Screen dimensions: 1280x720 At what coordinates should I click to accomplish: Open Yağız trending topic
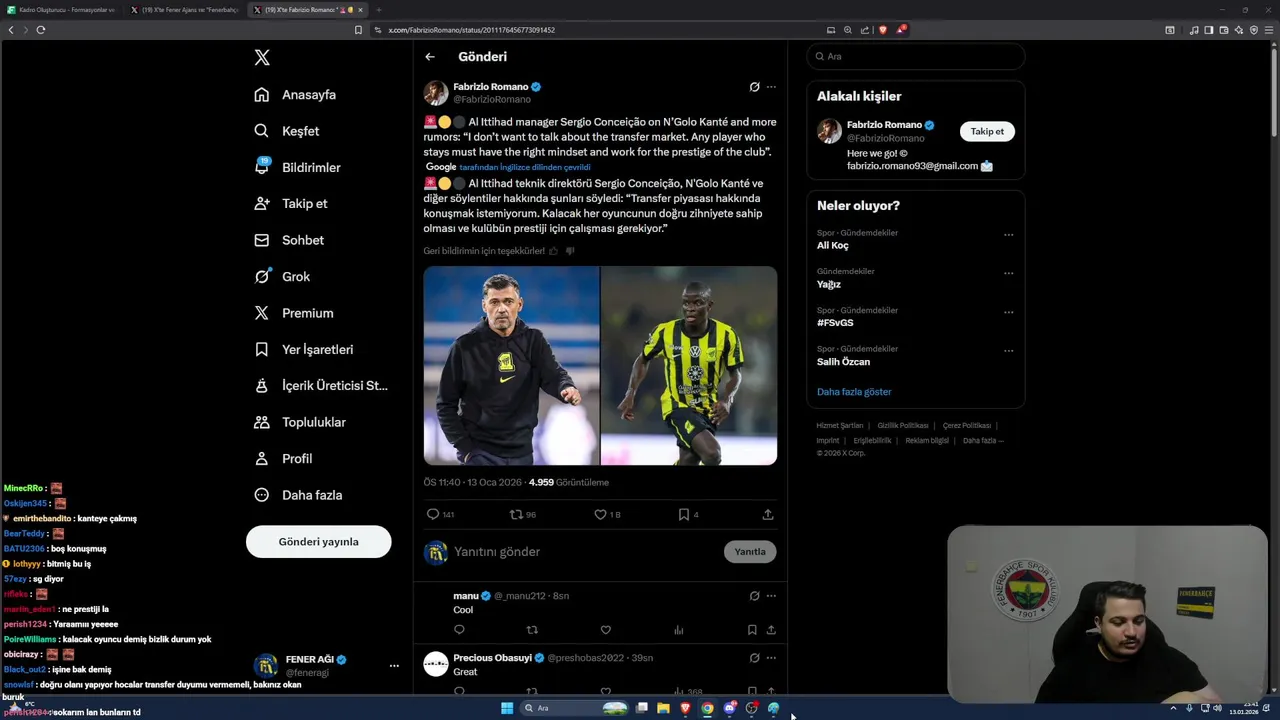coord(829,284)
